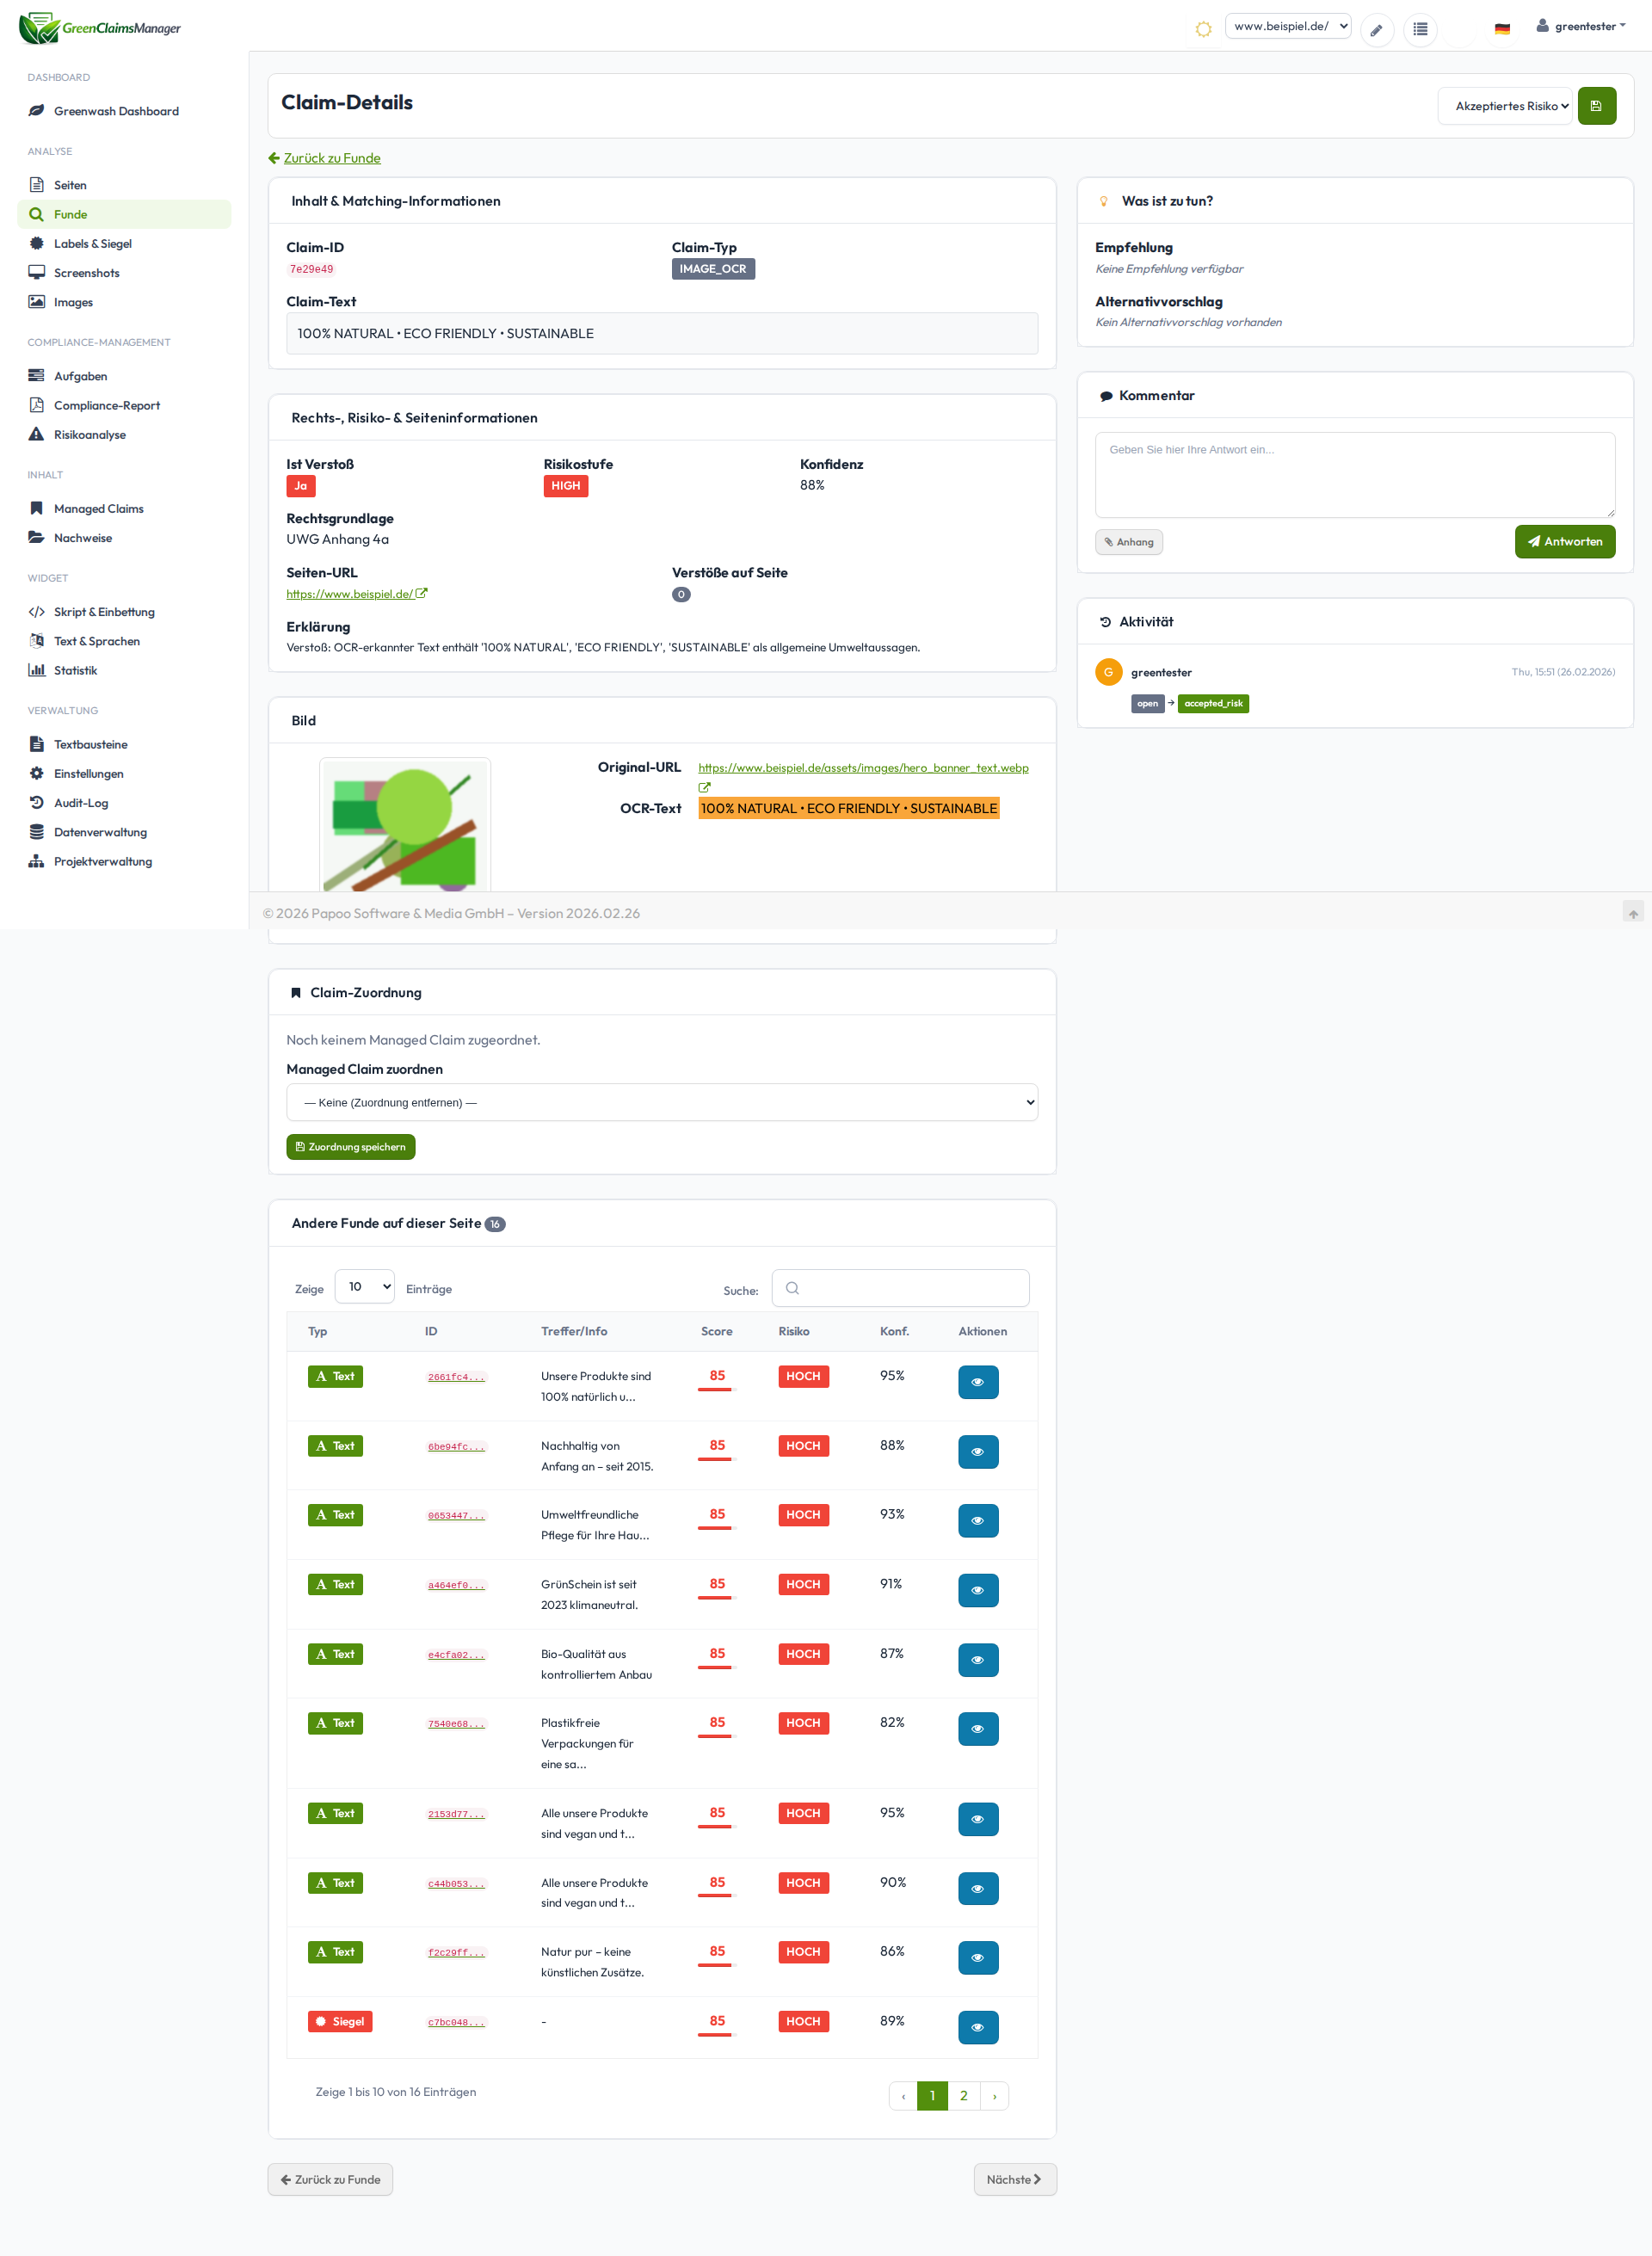Click the German flag language icon
The image size is (1652, 2256).
(x=1501, y=29)
